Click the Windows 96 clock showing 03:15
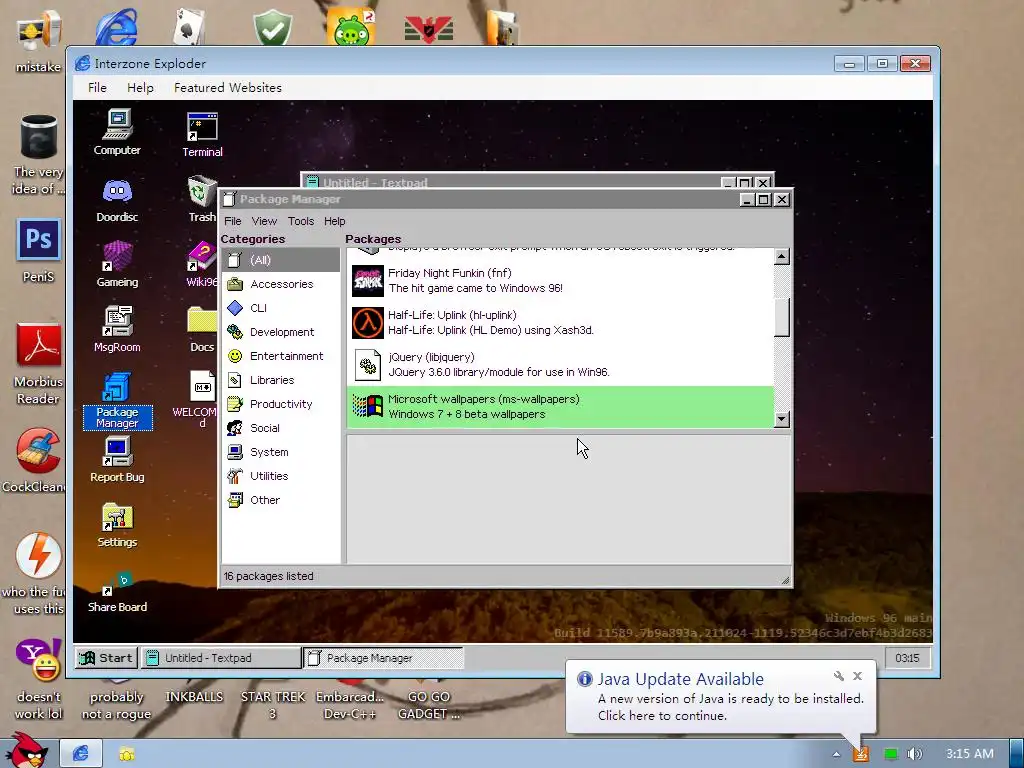Viewport: 1024px width, 768px height. click(907, 658)
